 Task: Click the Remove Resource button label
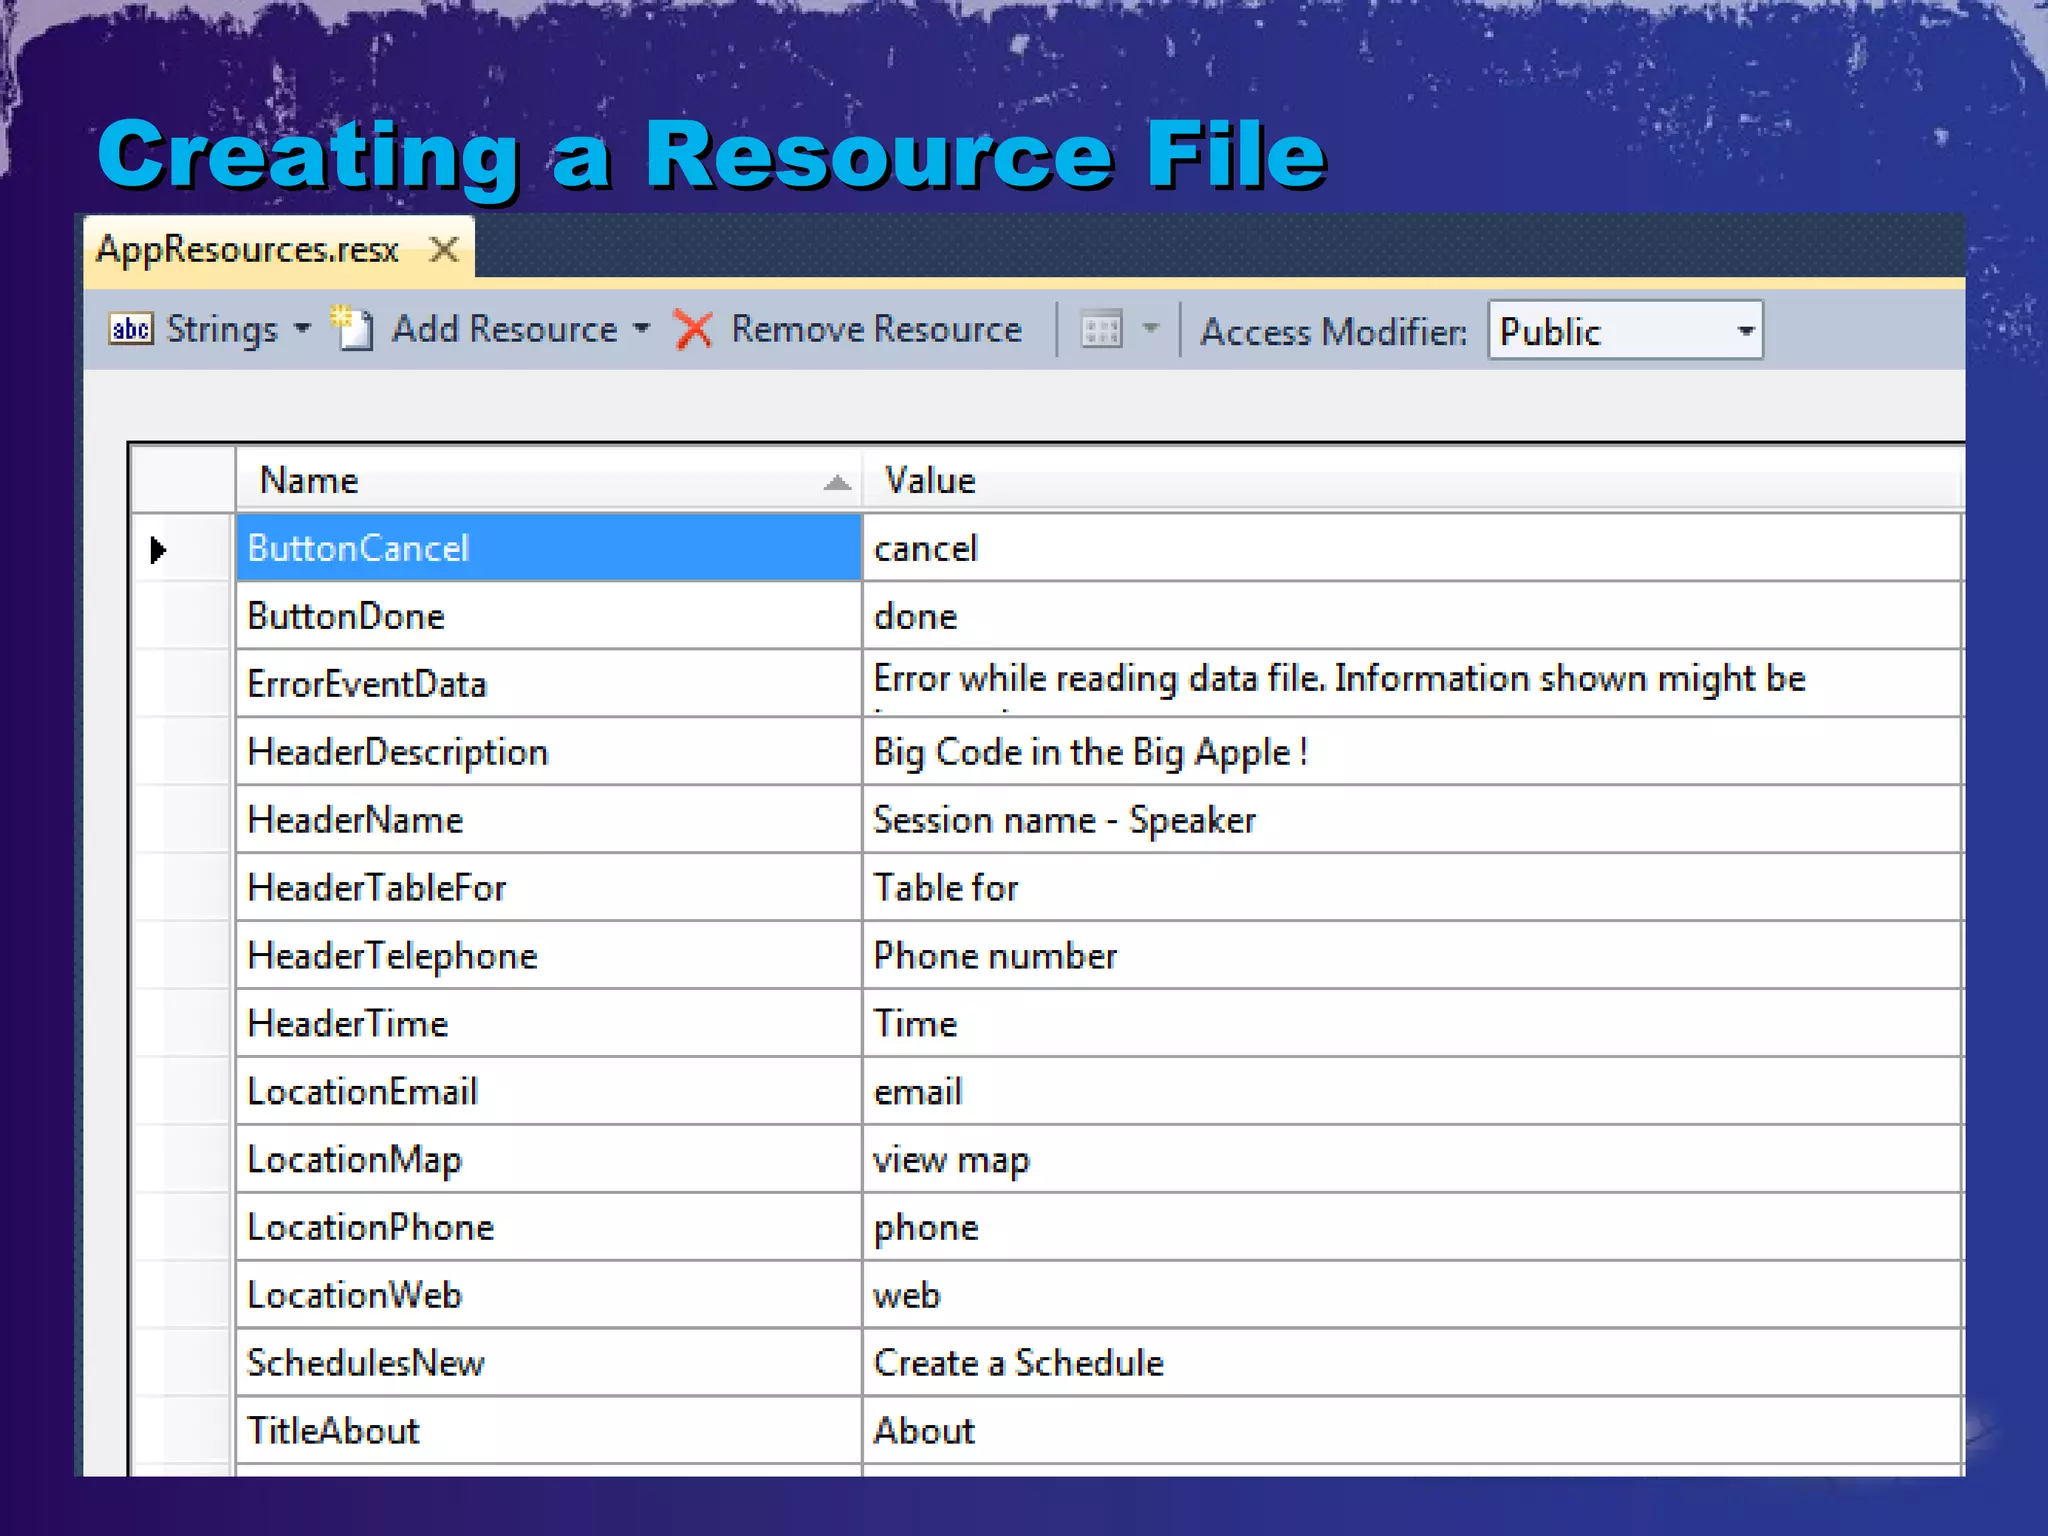[876, 329]
